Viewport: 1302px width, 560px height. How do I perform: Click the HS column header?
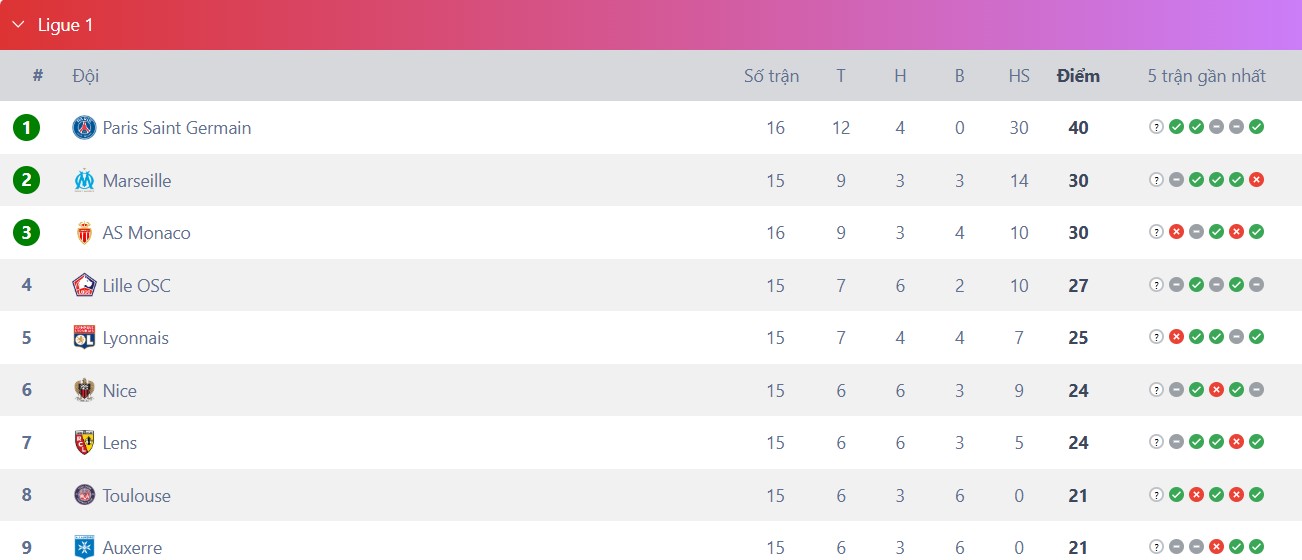coord(1019,76)
